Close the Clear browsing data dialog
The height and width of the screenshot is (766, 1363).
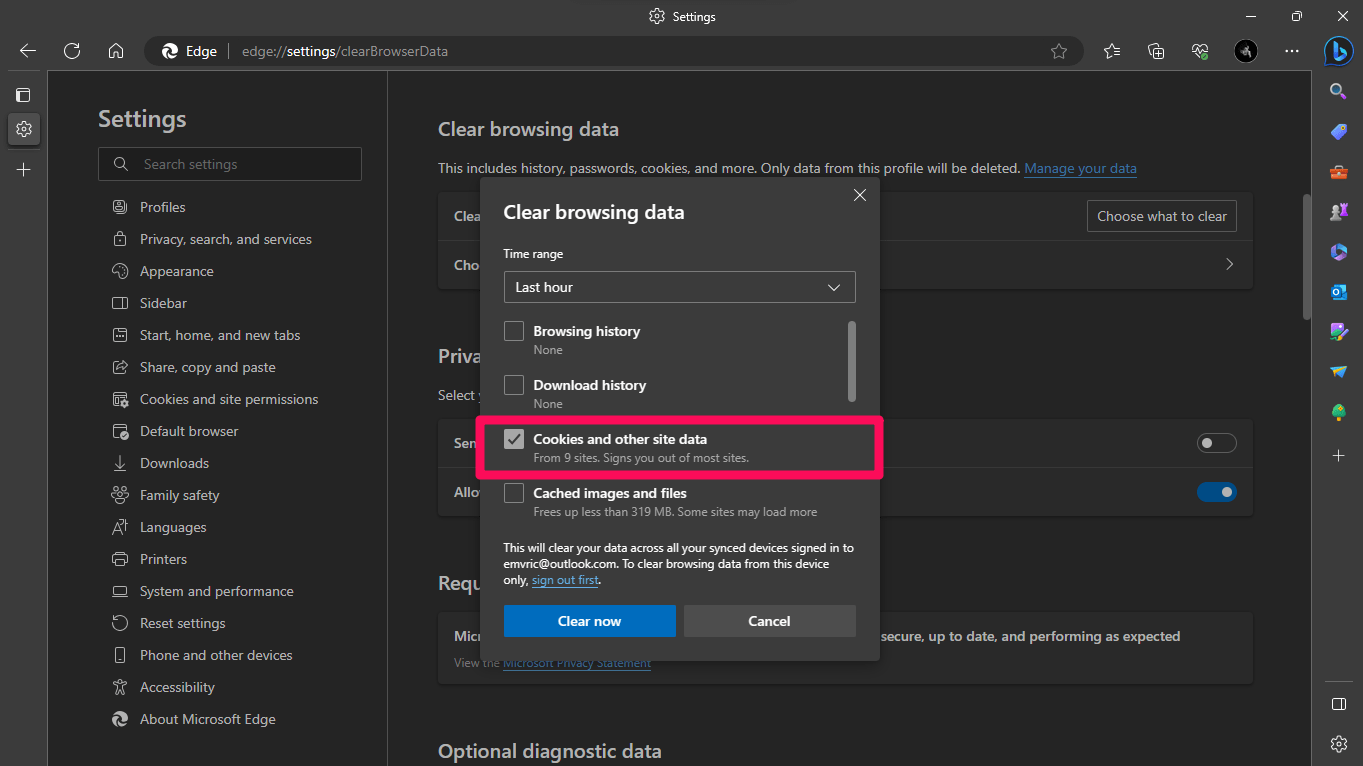tap(859, 195)
